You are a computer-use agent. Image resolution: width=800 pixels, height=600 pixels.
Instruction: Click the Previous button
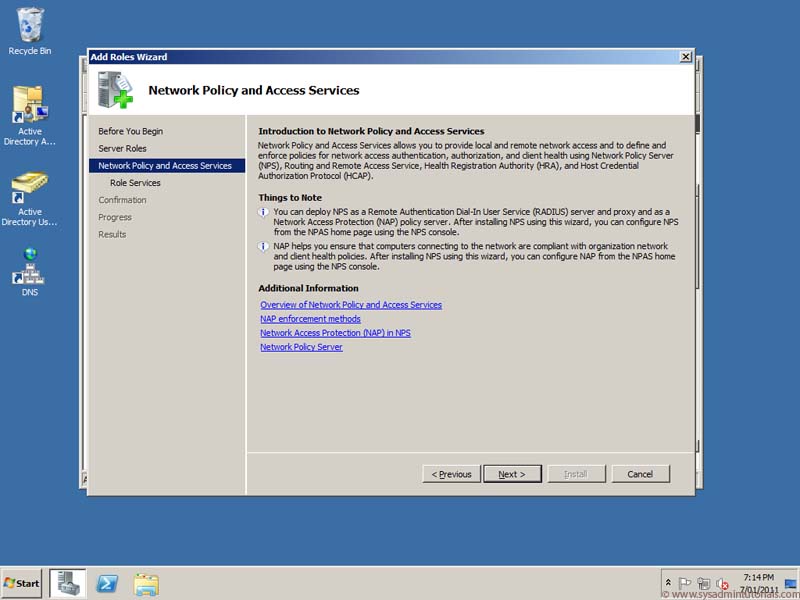[452, 474]
